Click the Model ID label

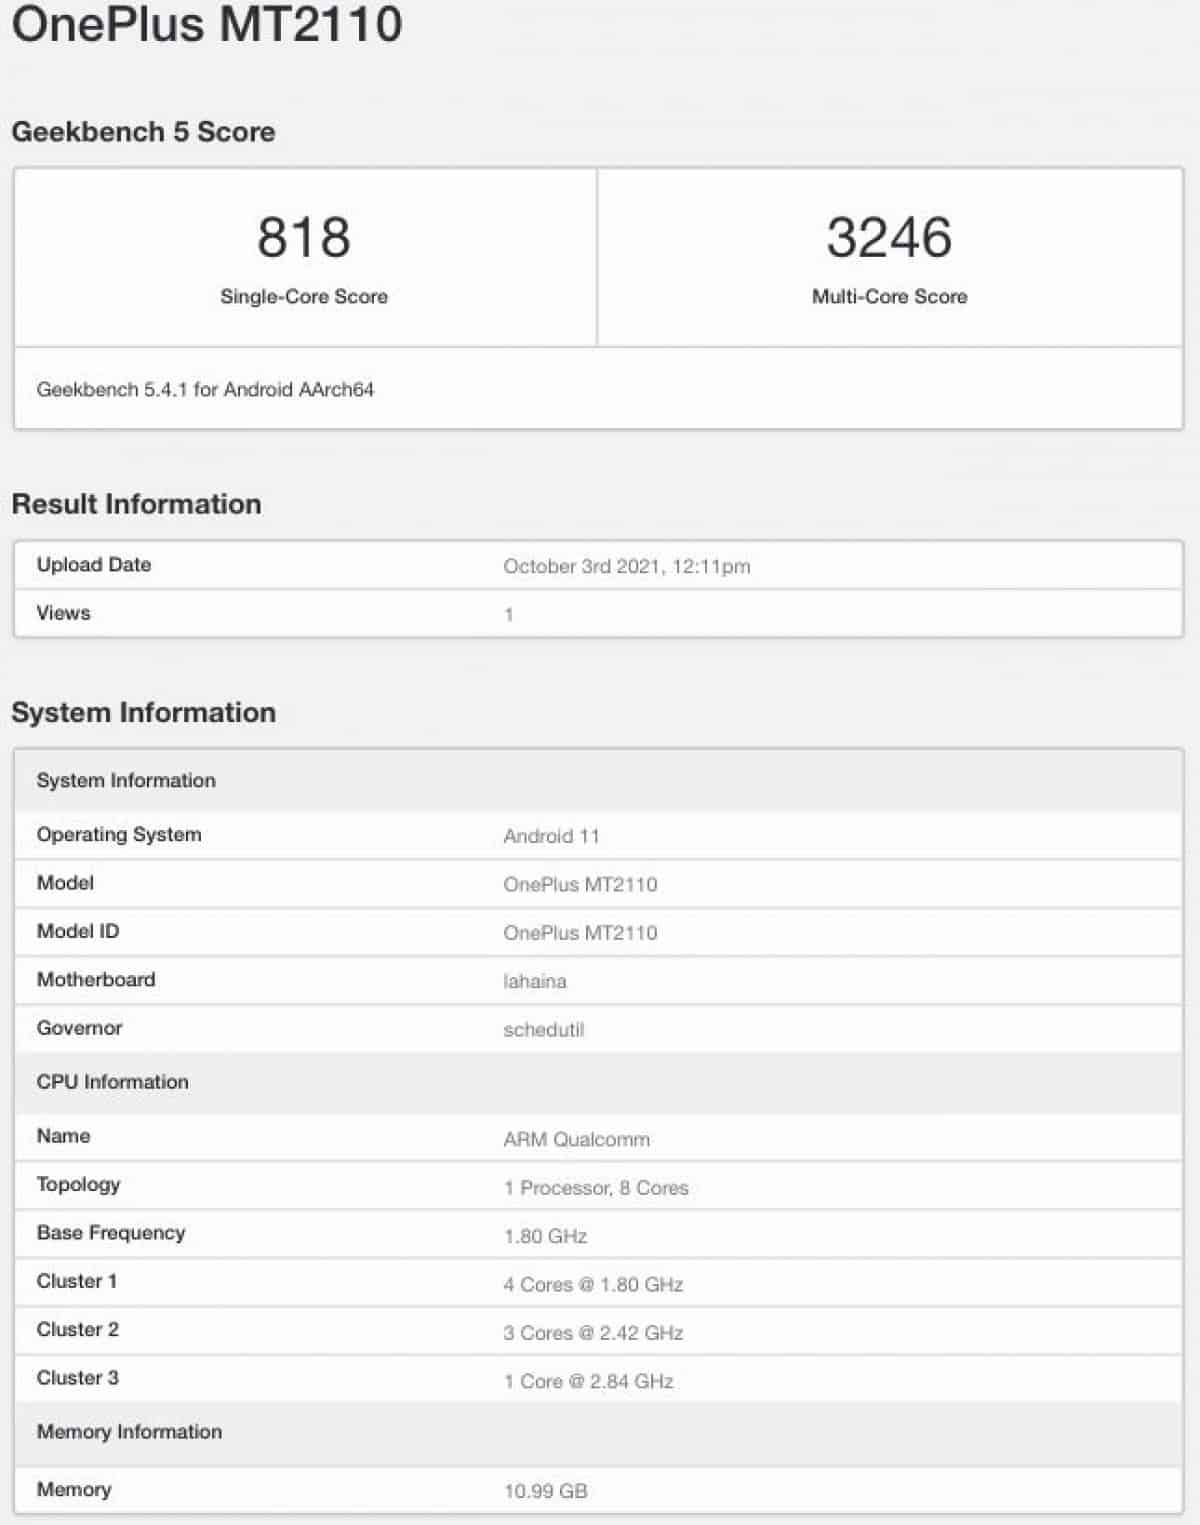pyautogui.click(x=78, y=932)
